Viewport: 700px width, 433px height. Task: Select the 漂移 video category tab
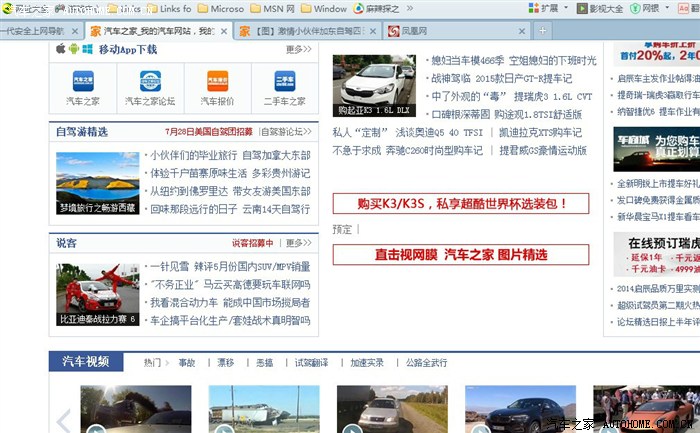[x=225, y=362]
